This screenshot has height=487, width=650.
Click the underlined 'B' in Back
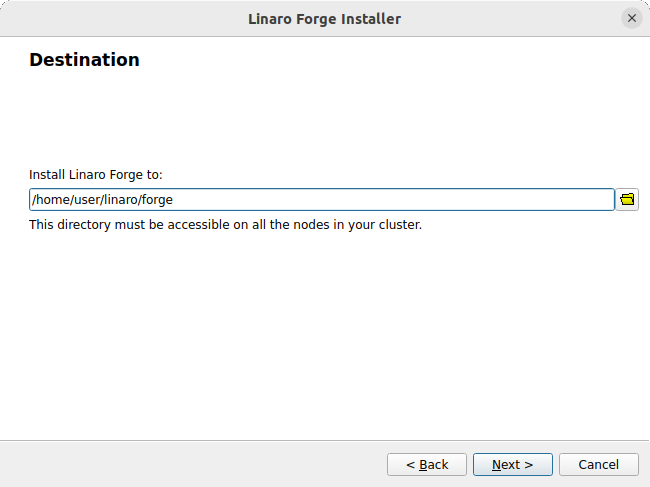pyautogui.click(x=423, y=465)
